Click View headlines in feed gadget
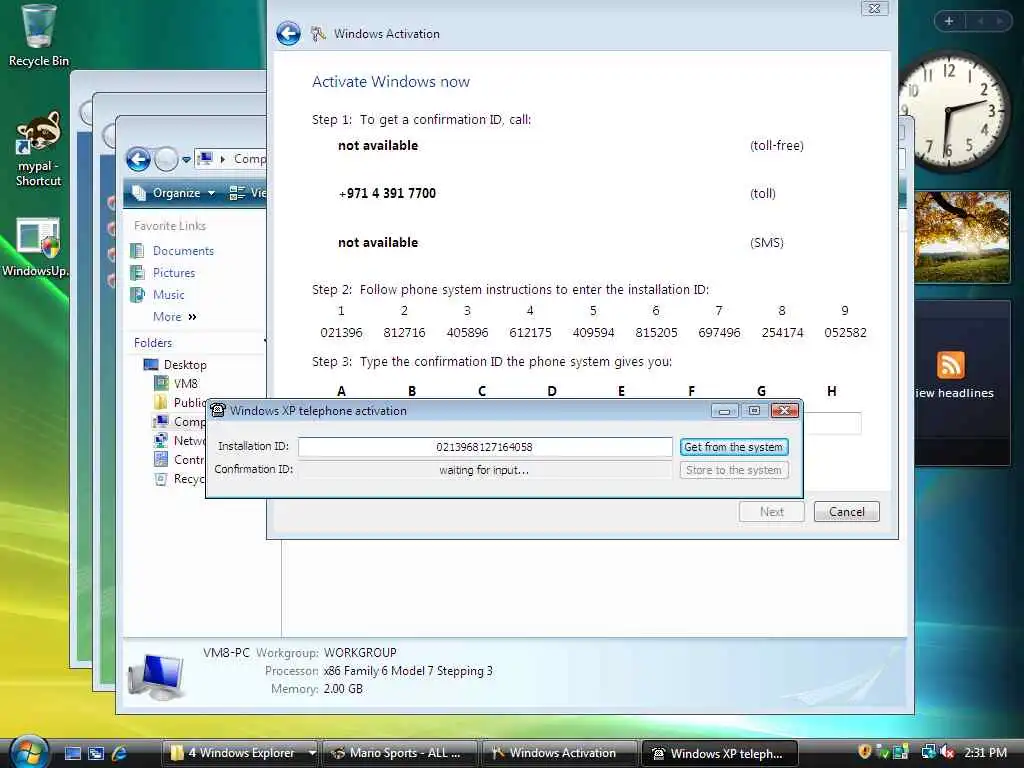Image resolution: width=1024 pixels, height=768 pixels. point(954,393)
